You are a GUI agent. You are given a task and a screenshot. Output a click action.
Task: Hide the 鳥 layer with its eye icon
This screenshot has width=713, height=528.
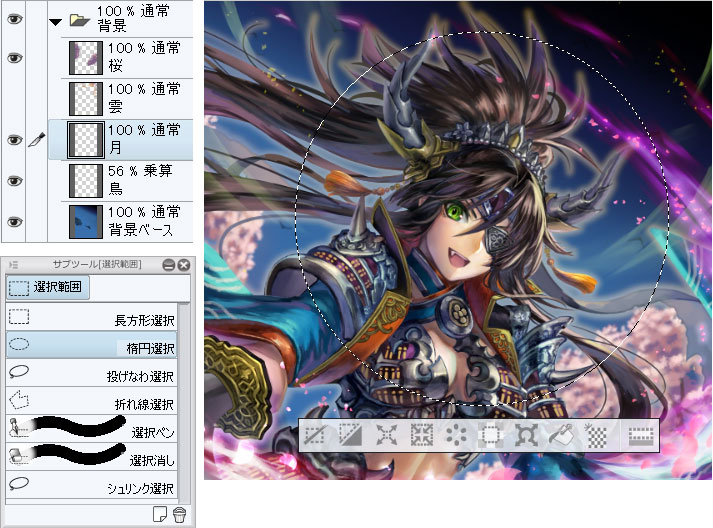click(14, 181)
